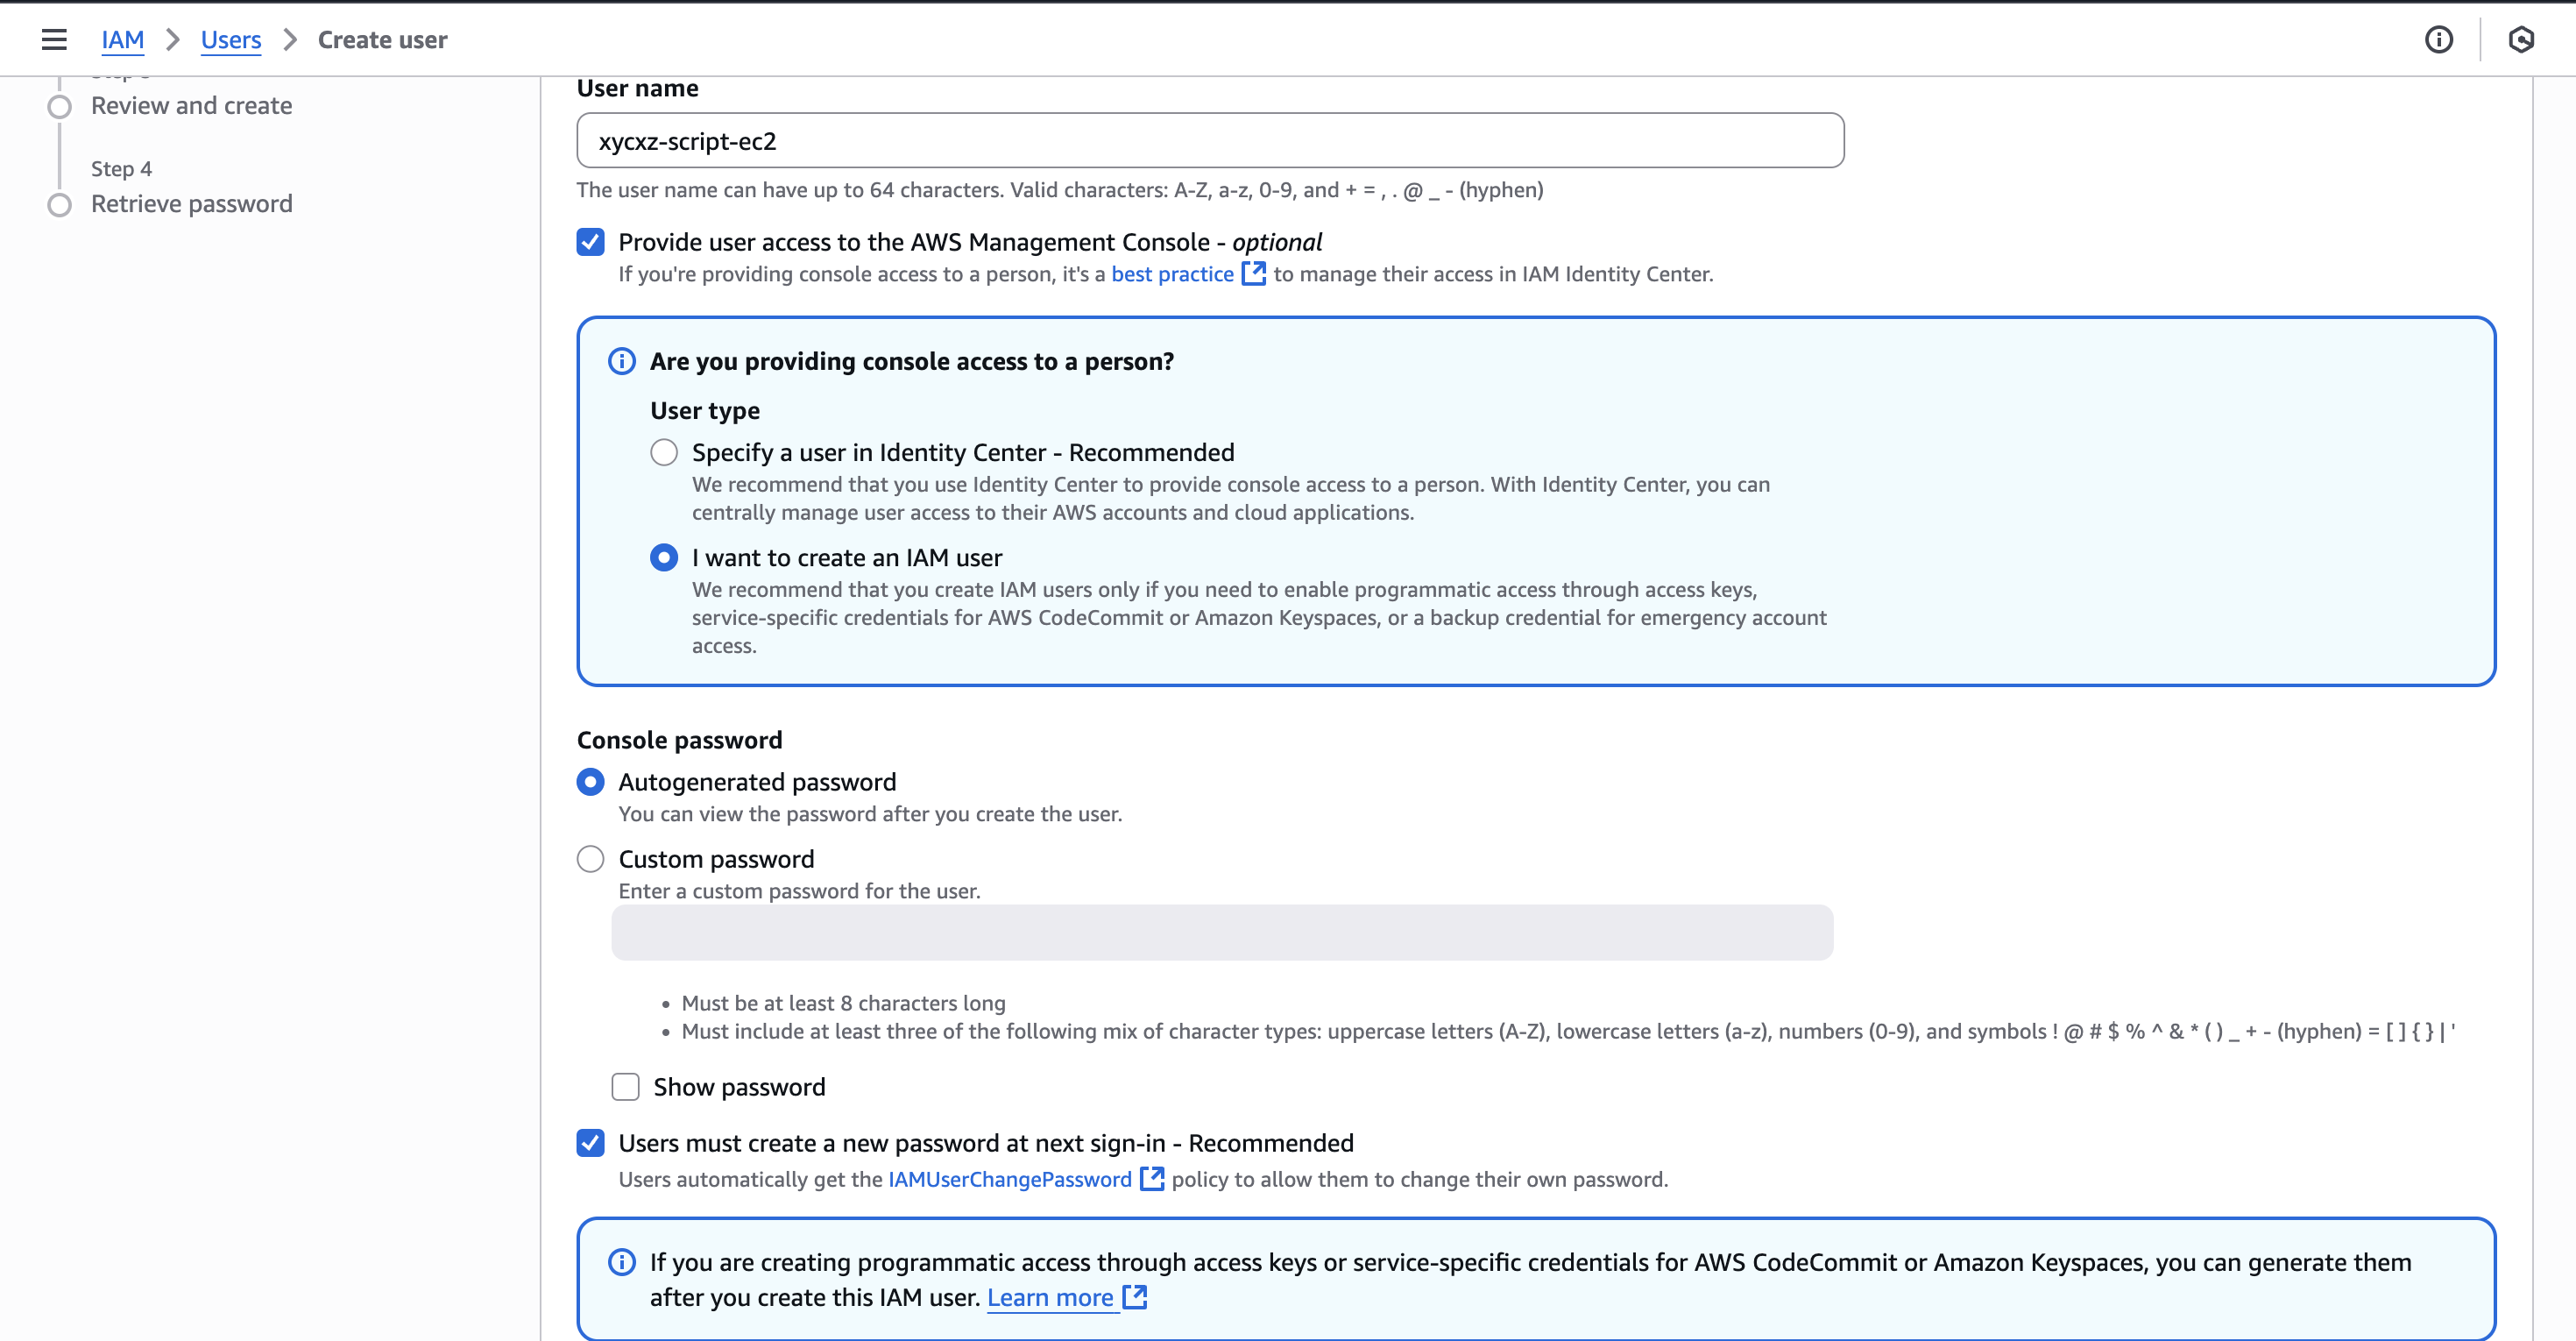Image resolution: width=2576 pixels, height=1341 pixels.
Task: Click info icon in console access question box
Action: [x=622, y=361]
